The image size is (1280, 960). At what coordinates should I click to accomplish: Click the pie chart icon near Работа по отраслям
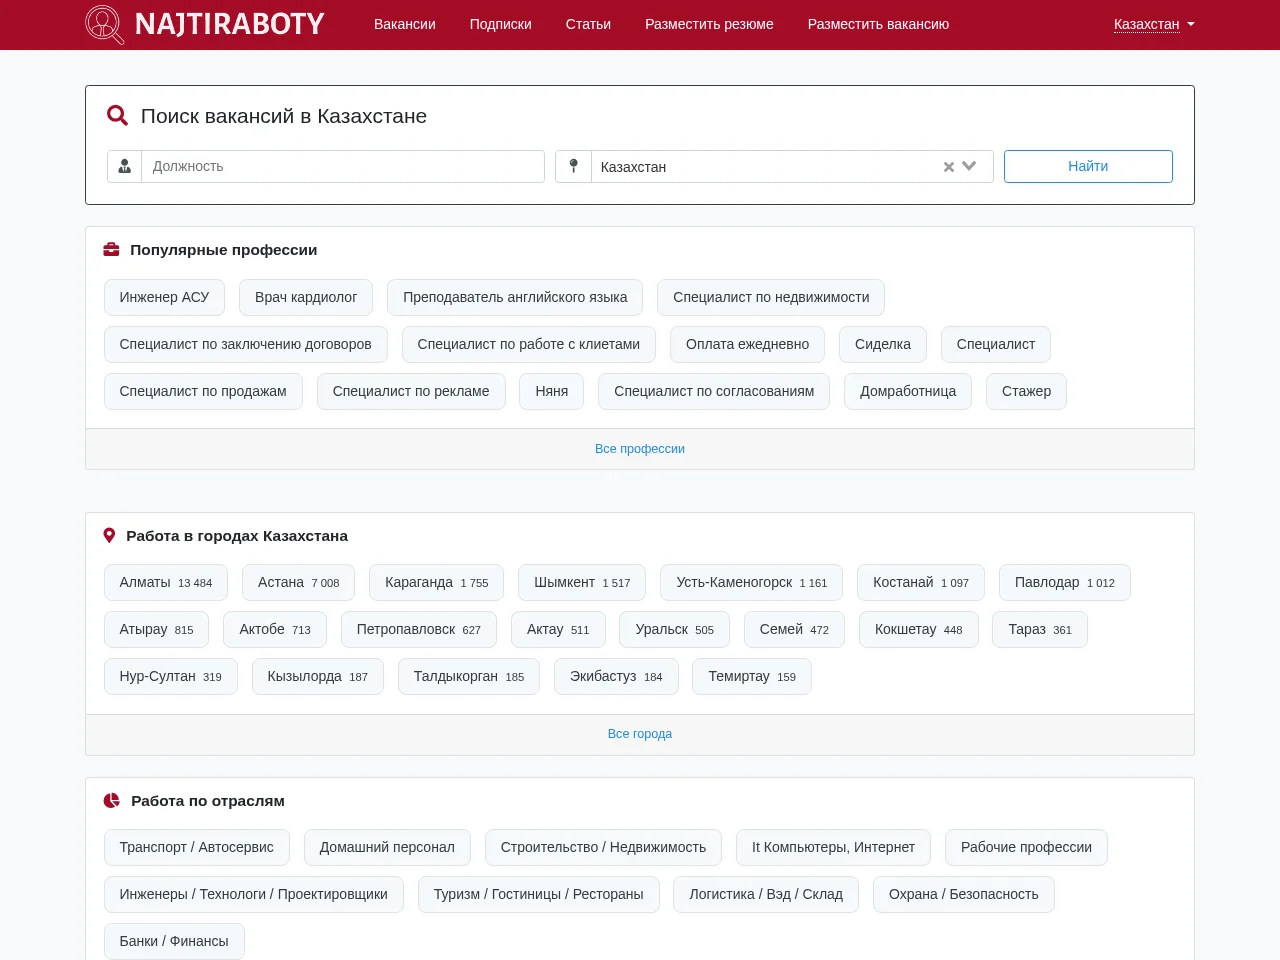click(x=112, y=801)
